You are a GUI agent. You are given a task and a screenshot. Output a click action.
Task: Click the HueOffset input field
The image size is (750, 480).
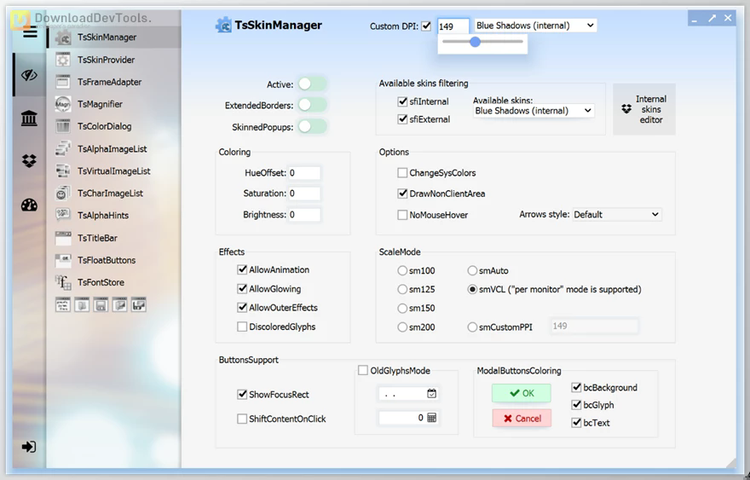click(x=304, y=173)
